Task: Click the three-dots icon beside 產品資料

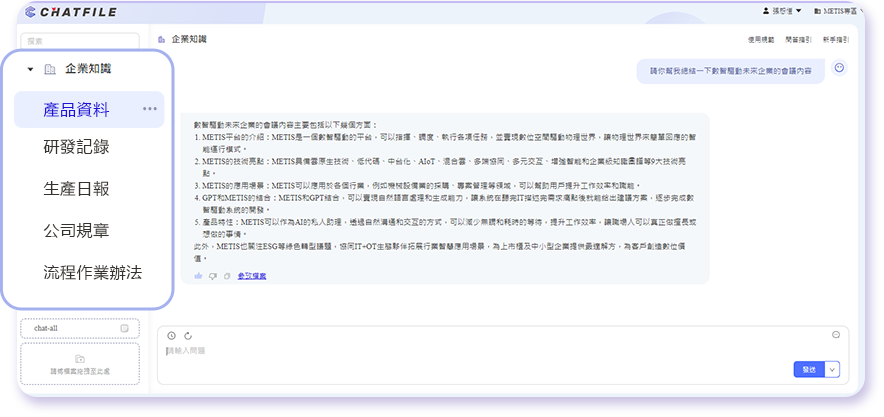Action: [150, 109]
